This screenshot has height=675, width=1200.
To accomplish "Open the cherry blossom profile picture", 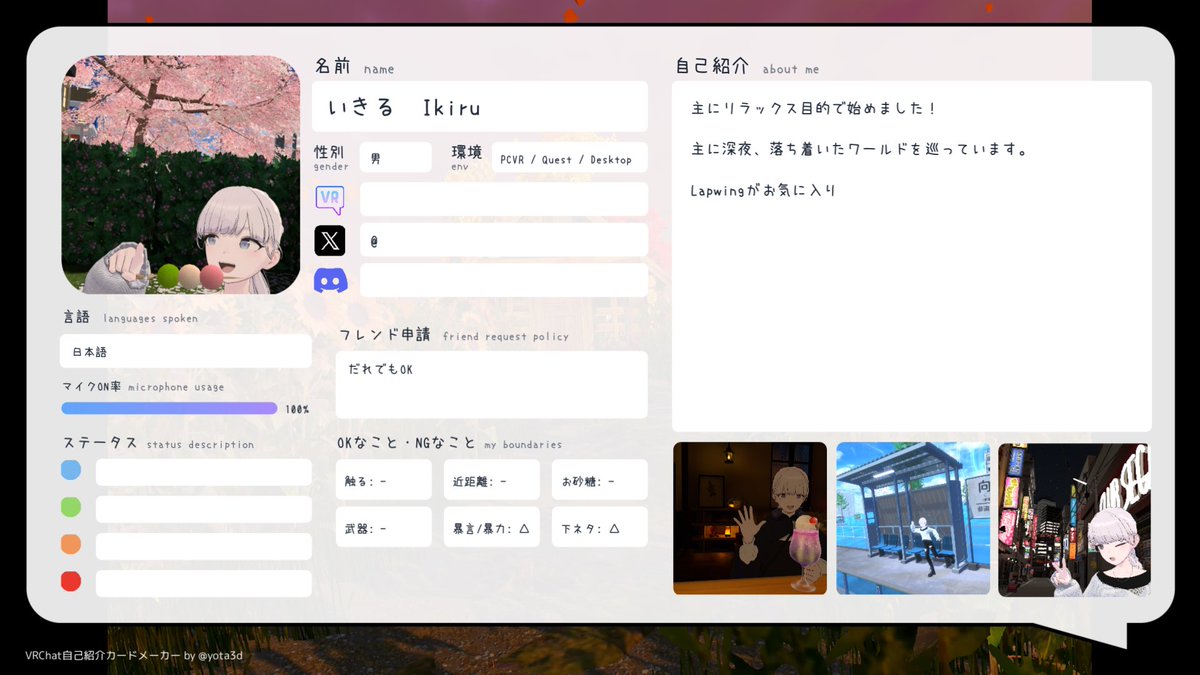I will (181, 175).
